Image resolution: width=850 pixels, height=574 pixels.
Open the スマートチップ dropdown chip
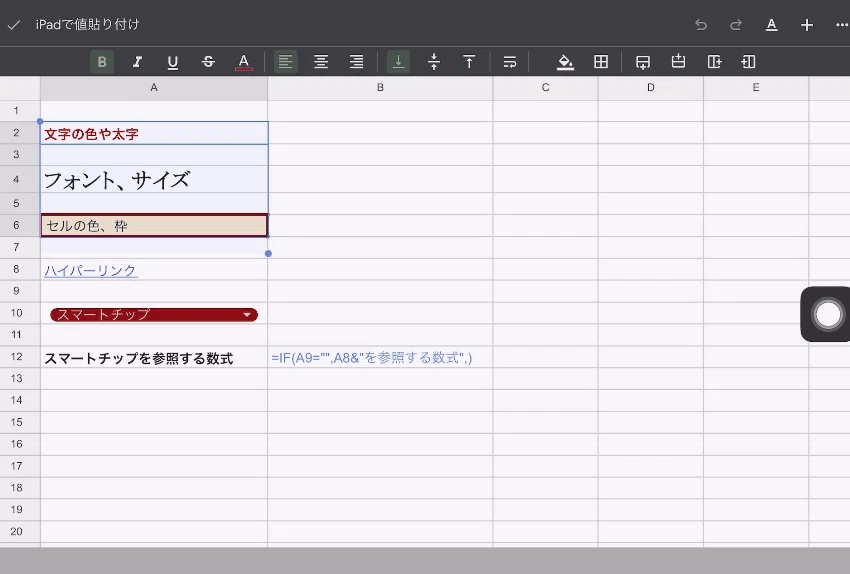click(x=154, y=314)
